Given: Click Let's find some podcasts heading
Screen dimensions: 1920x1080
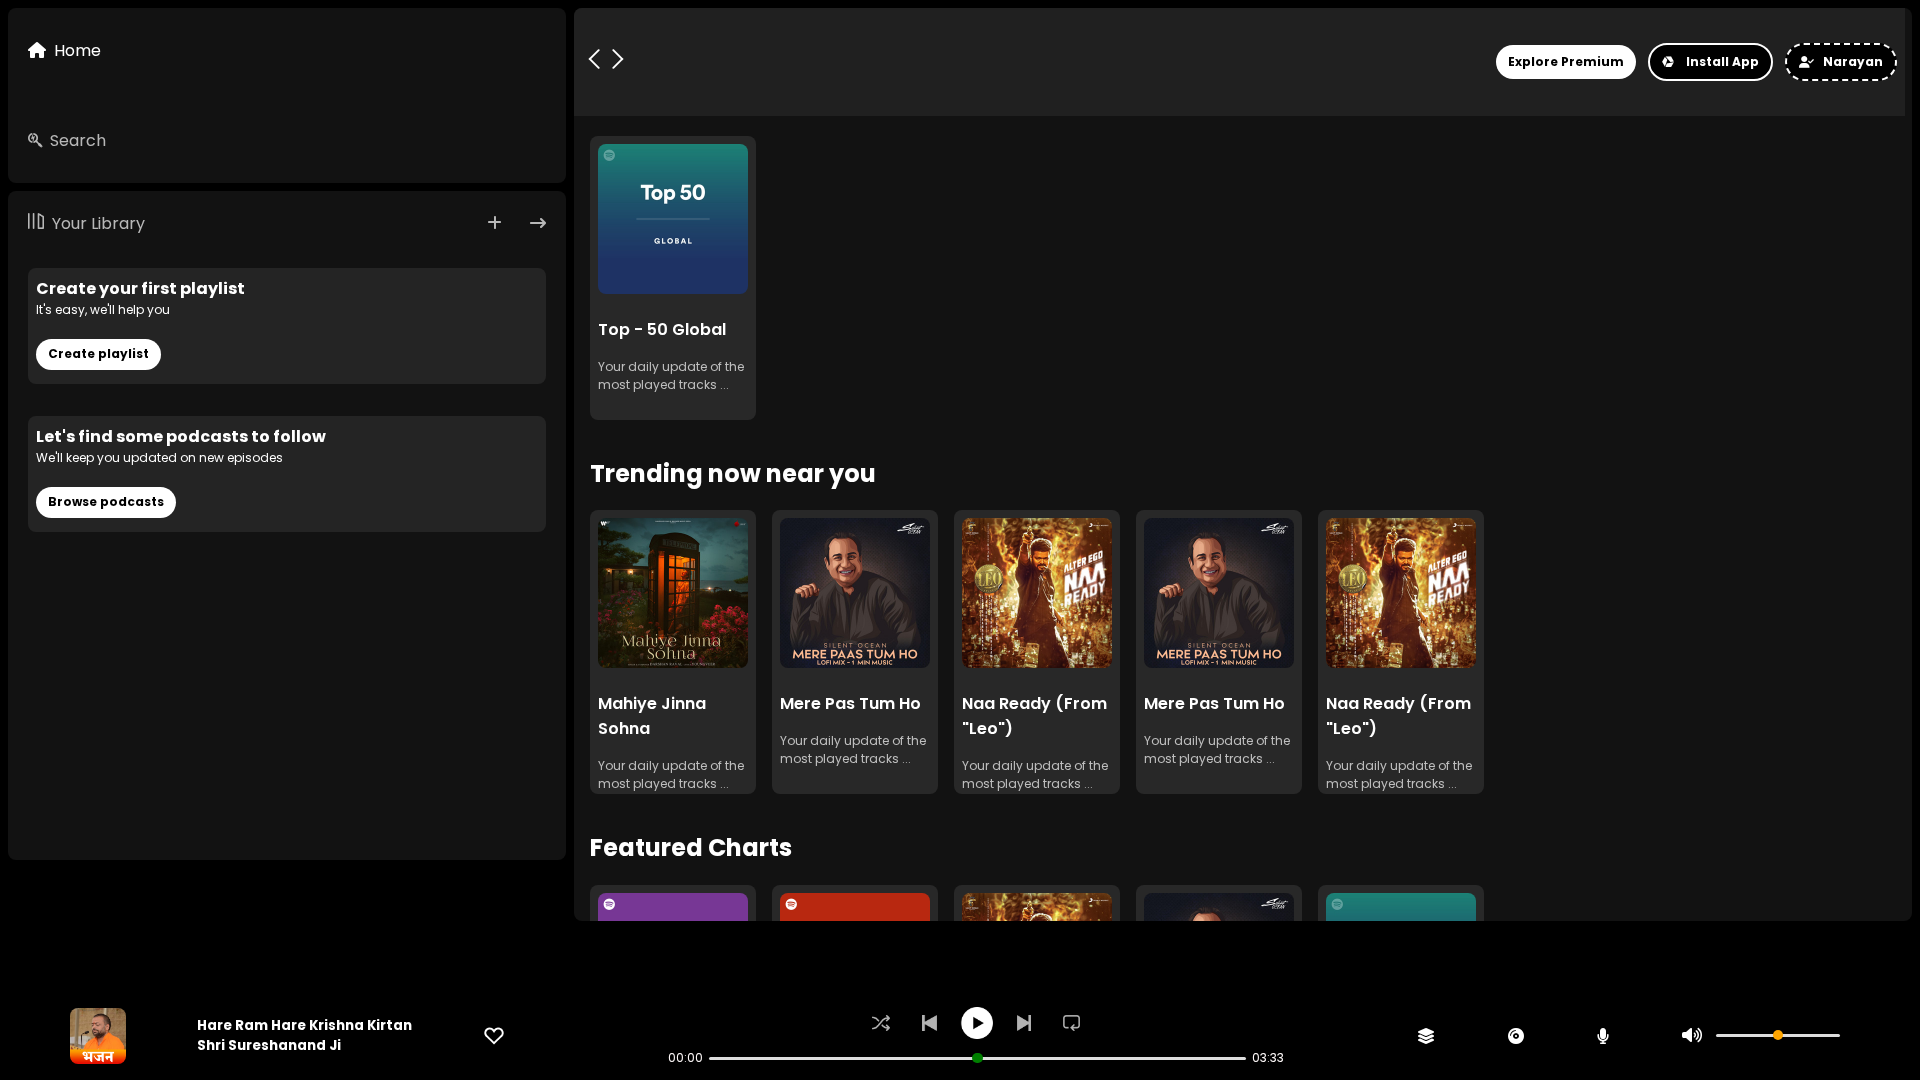Looking at the screenshot, I should tap(181, 437).
